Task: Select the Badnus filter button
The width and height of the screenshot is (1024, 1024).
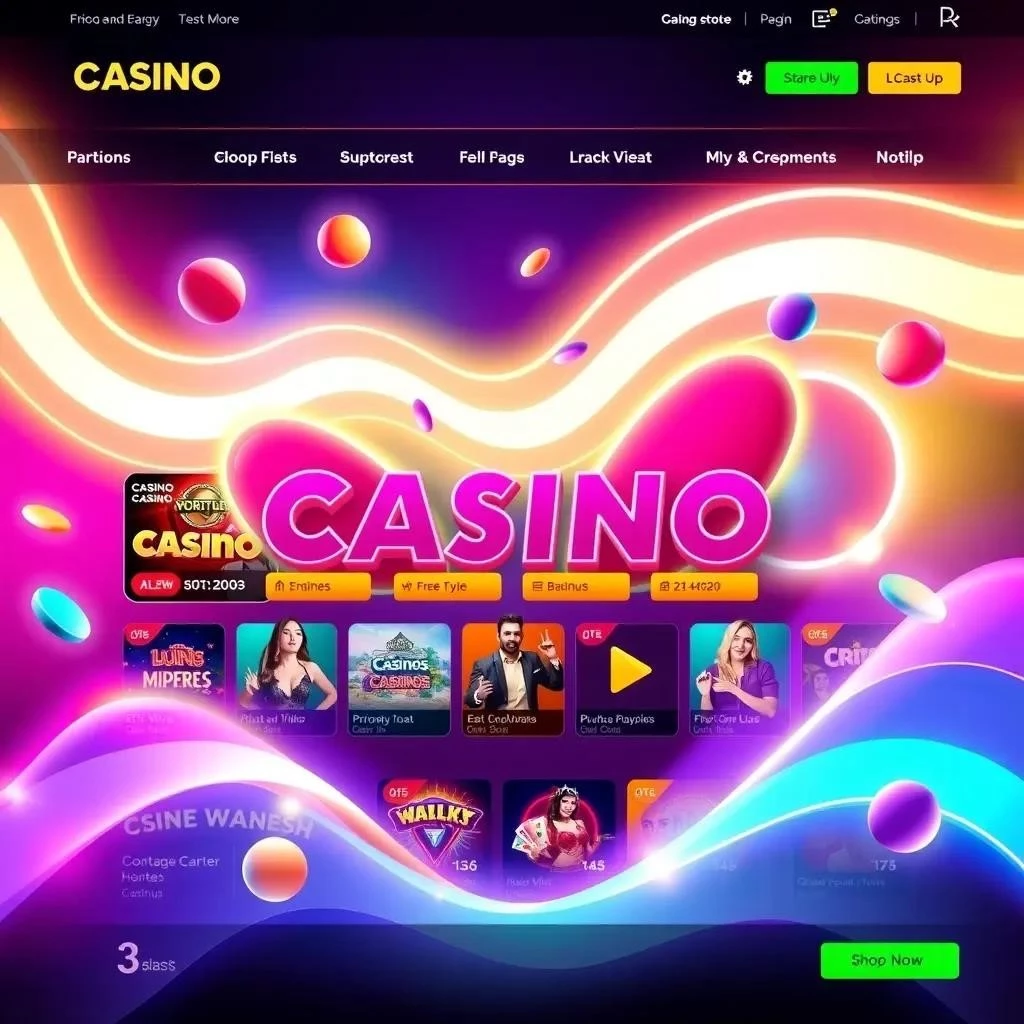Action: 576,586
